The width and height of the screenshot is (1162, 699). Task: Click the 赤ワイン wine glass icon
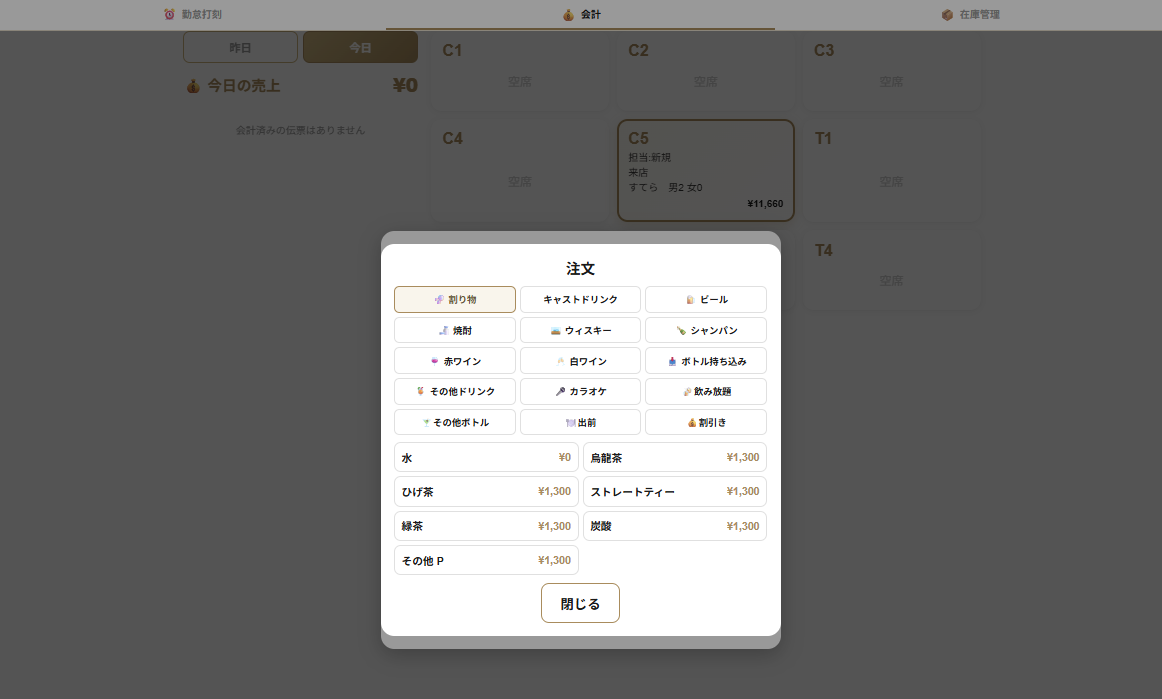pyautogui.click(x=434, y=361)
